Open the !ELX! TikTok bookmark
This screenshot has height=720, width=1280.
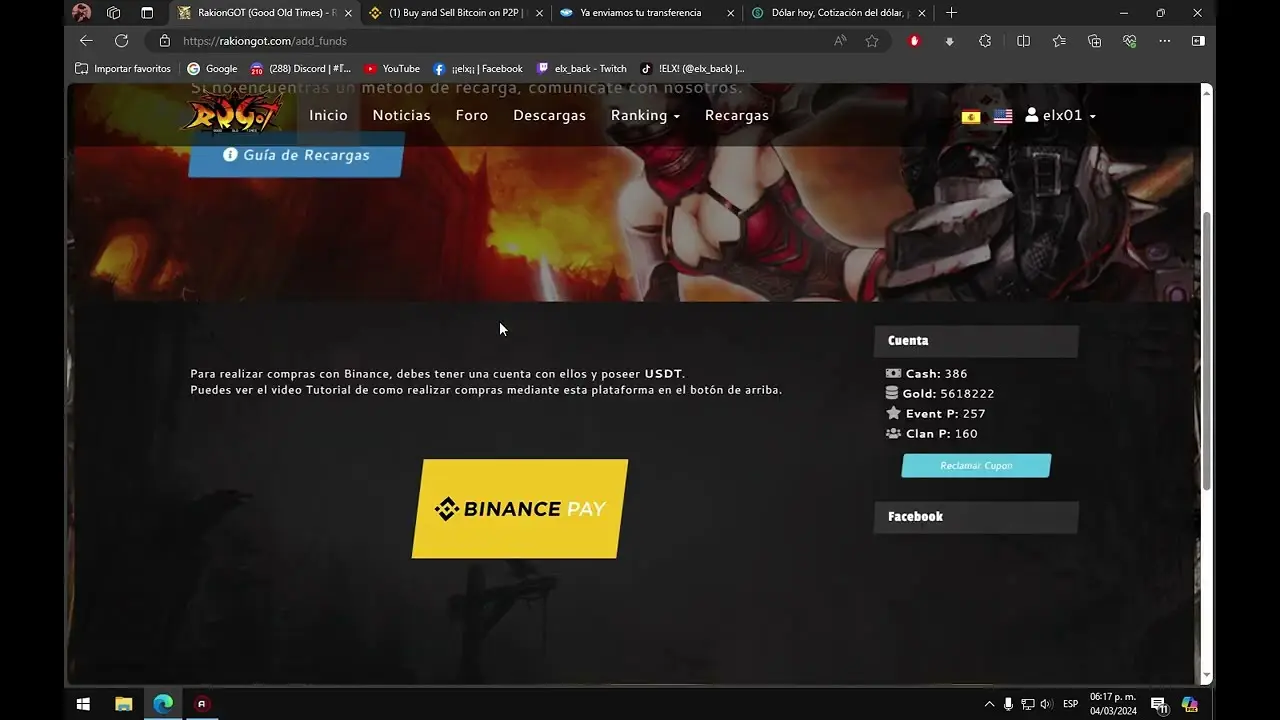pyautogui.click(x=691, y=69)
